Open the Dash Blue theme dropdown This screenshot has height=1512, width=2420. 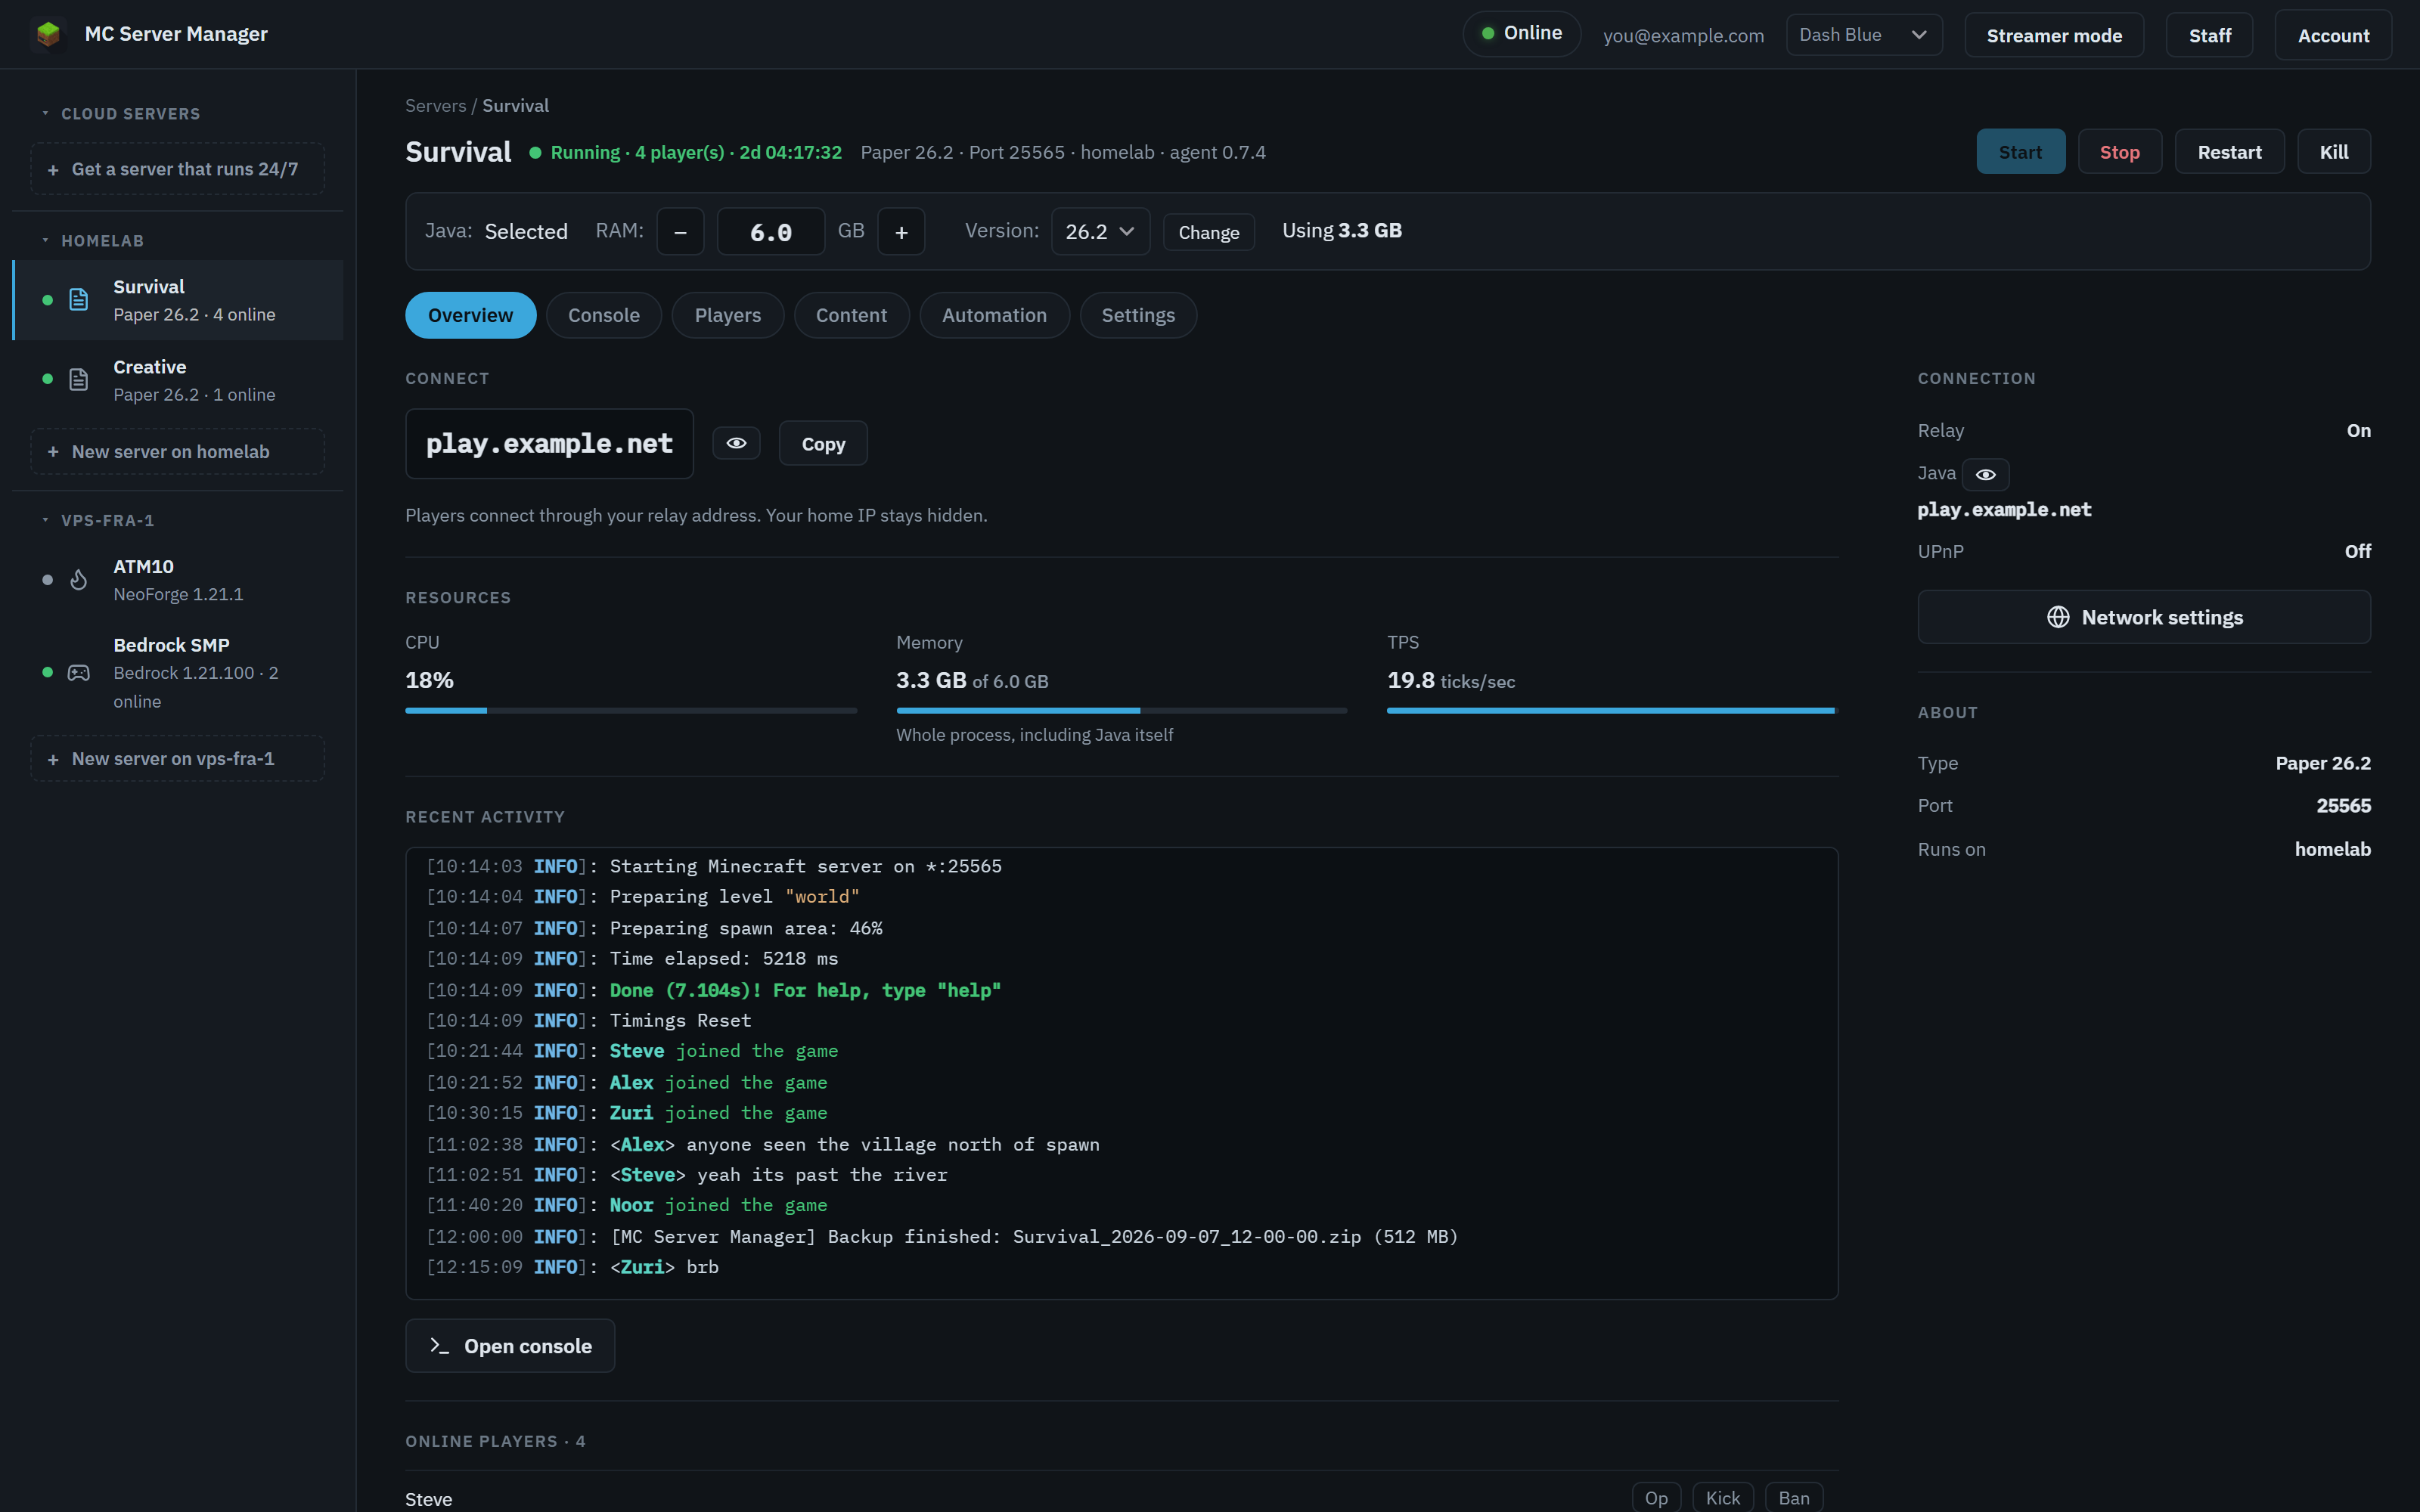coord(1864,35)
